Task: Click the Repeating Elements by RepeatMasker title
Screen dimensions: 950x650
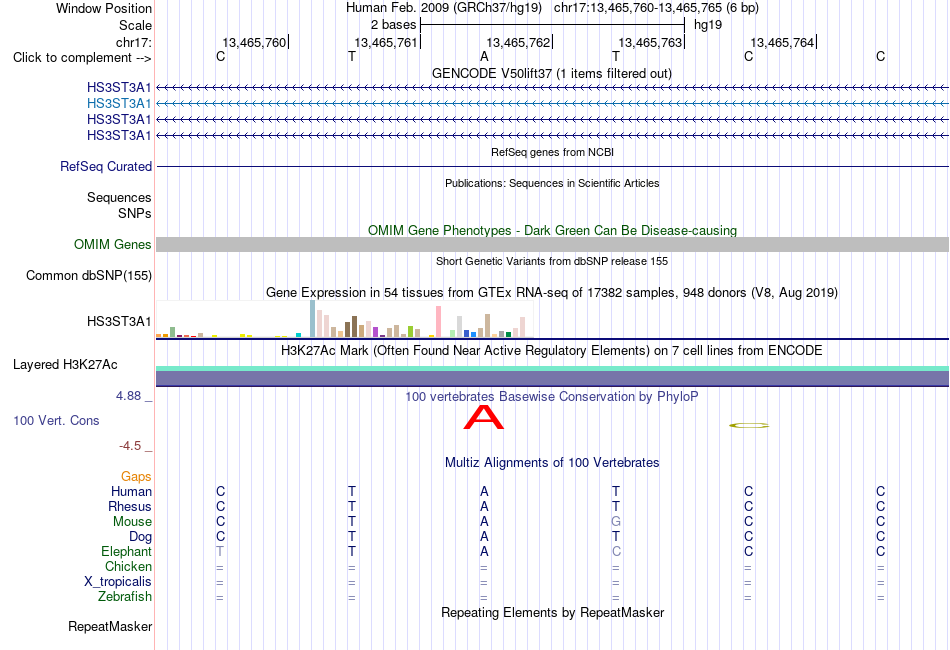Action: [x=552, y=612]
